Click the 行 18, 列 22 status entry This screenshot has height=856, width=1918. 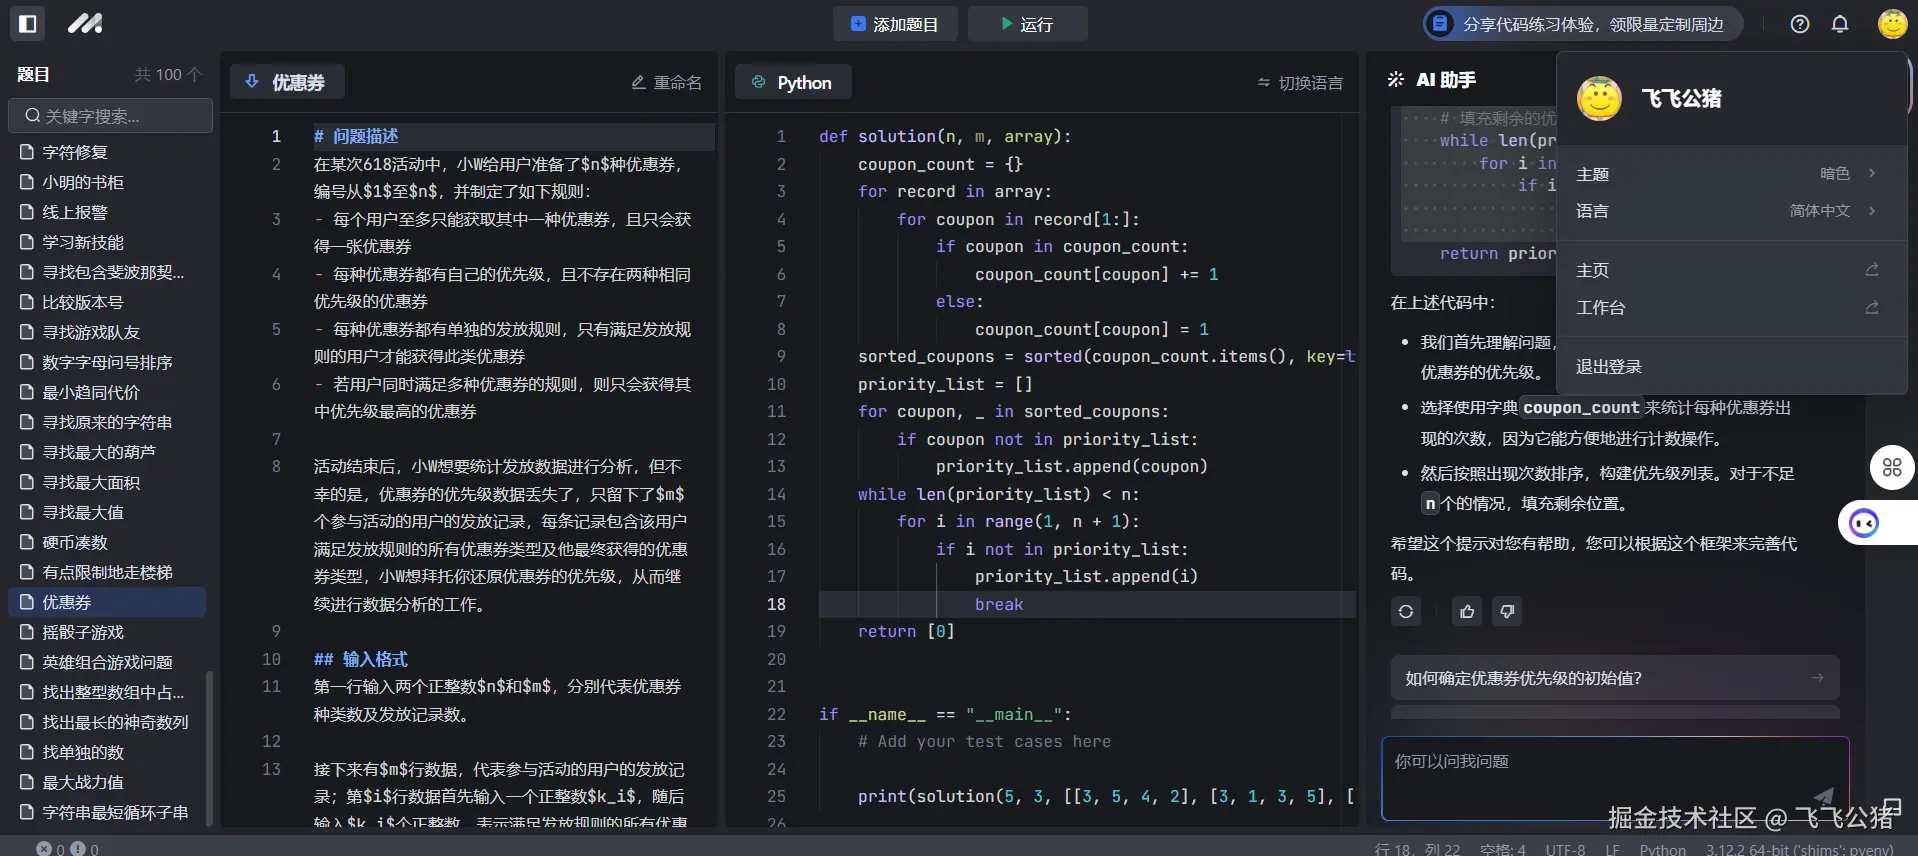(1417, 849)
